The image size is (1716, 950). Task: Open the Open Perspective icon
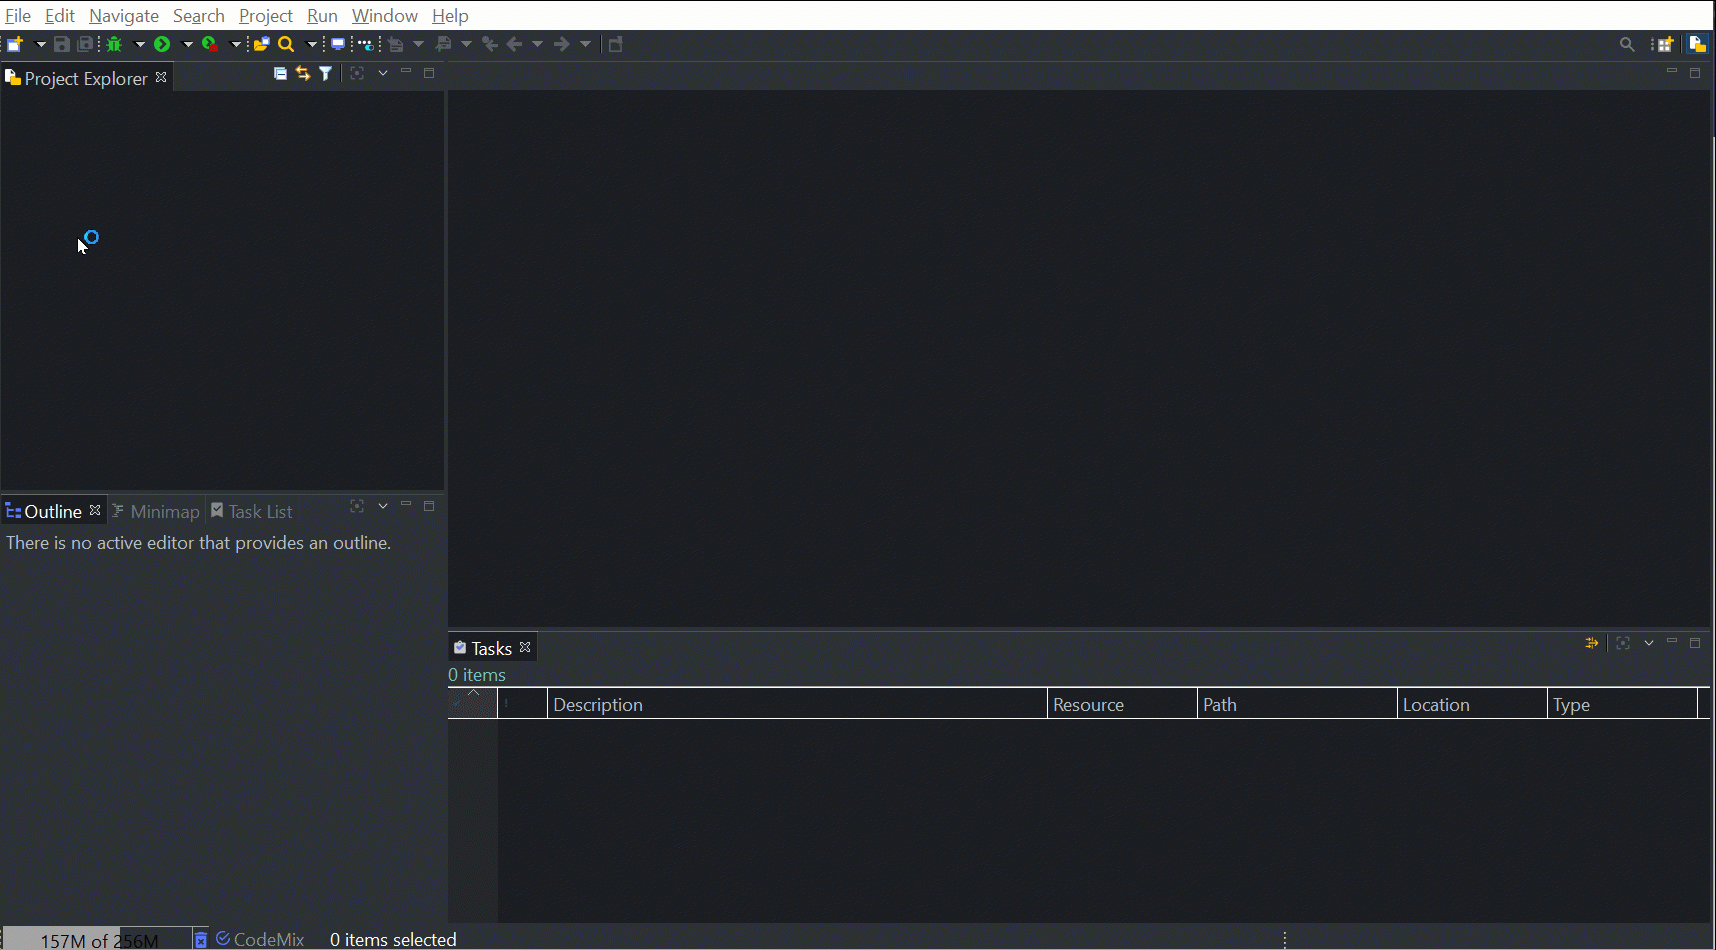pyautogui.click(x=1665, y=44)
